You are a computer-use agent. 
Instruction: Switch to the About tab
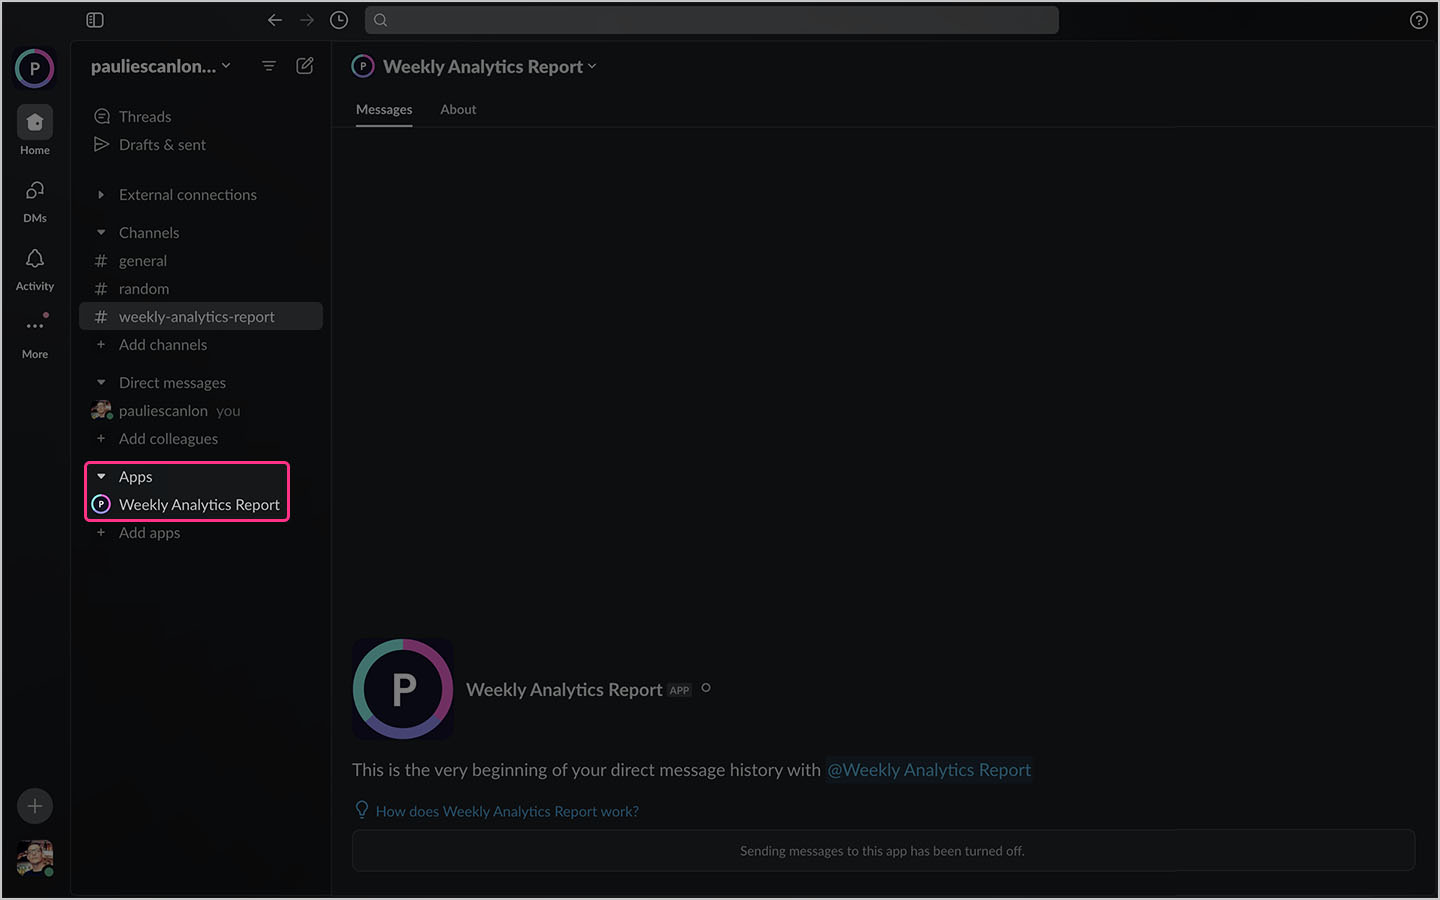[x=458, y=109]
